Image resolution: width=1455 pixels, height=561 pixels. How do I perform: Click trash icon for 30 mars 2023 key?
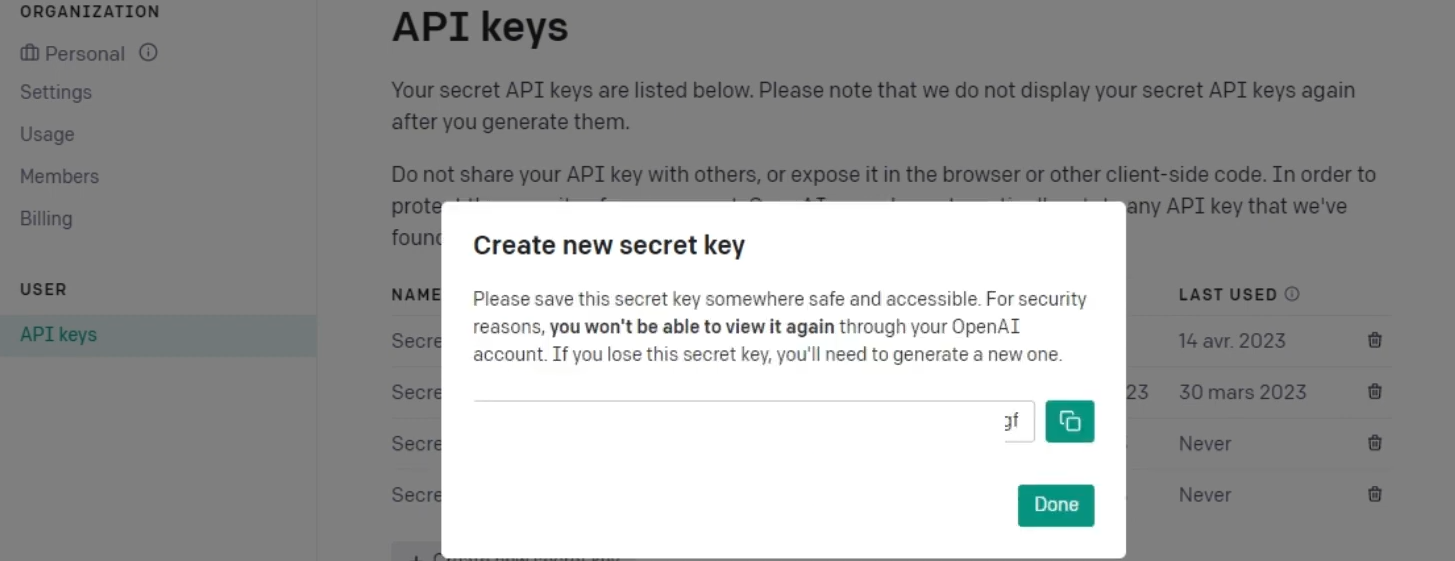click(1375, 392)
